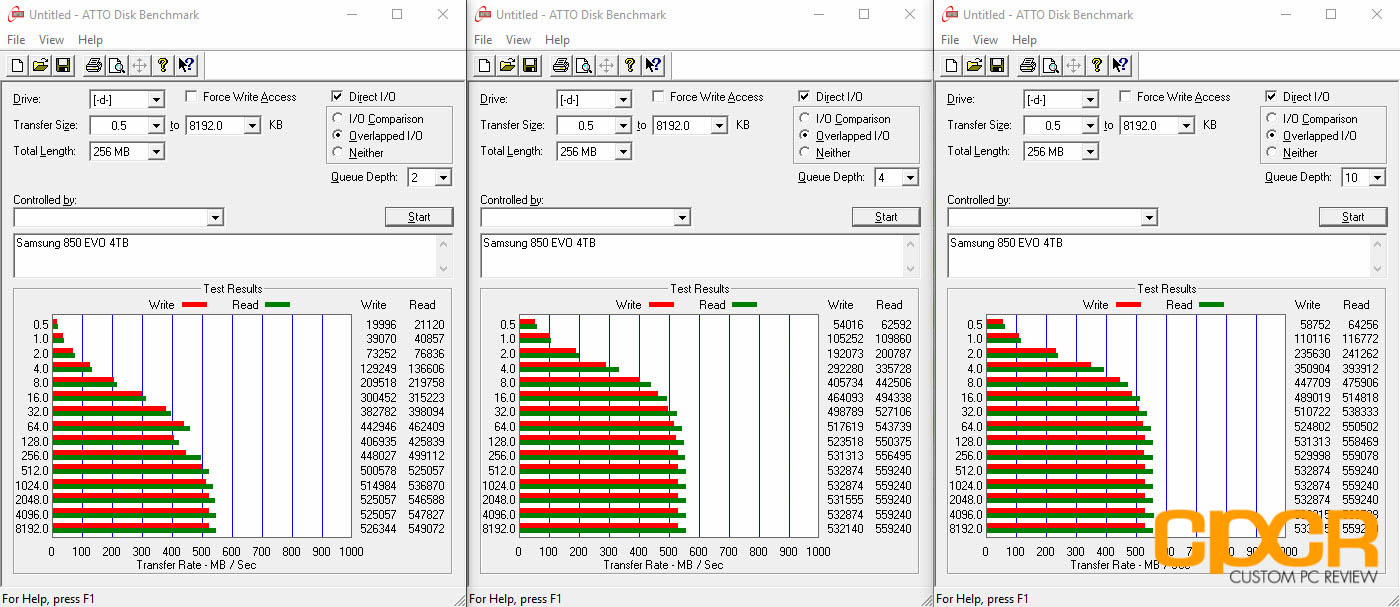Open the View menu in the left window

tap(51, 40)
